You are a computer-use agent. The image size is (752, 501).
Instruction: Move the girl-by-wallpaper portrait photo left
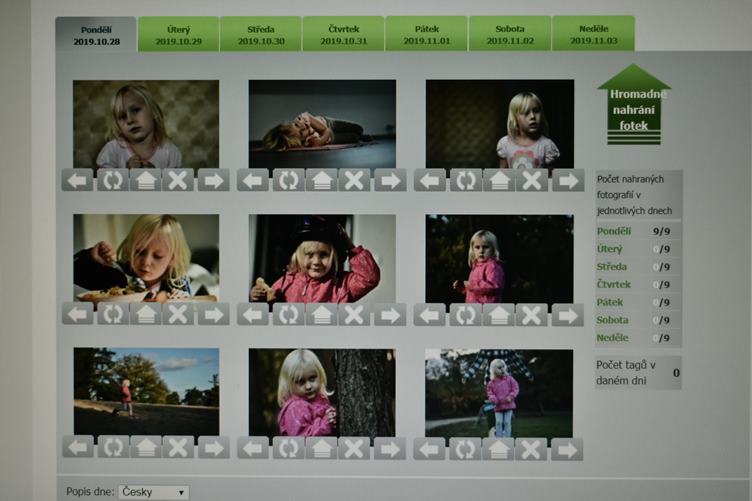click(78, 181)
